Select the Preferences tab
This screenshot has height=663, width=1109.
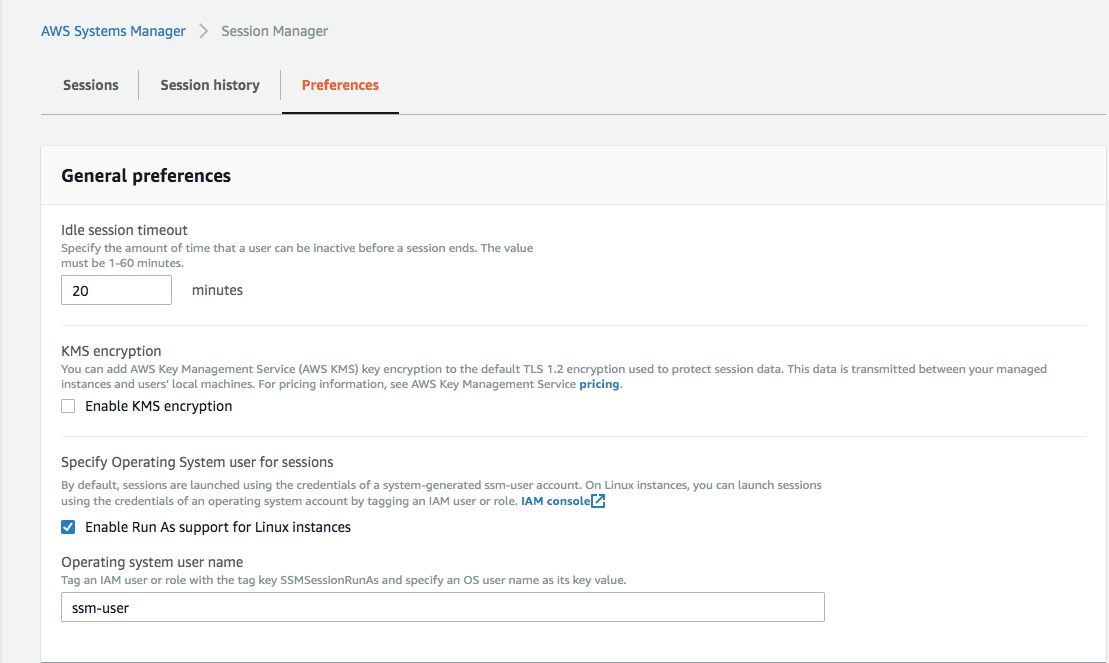point(340,85)
